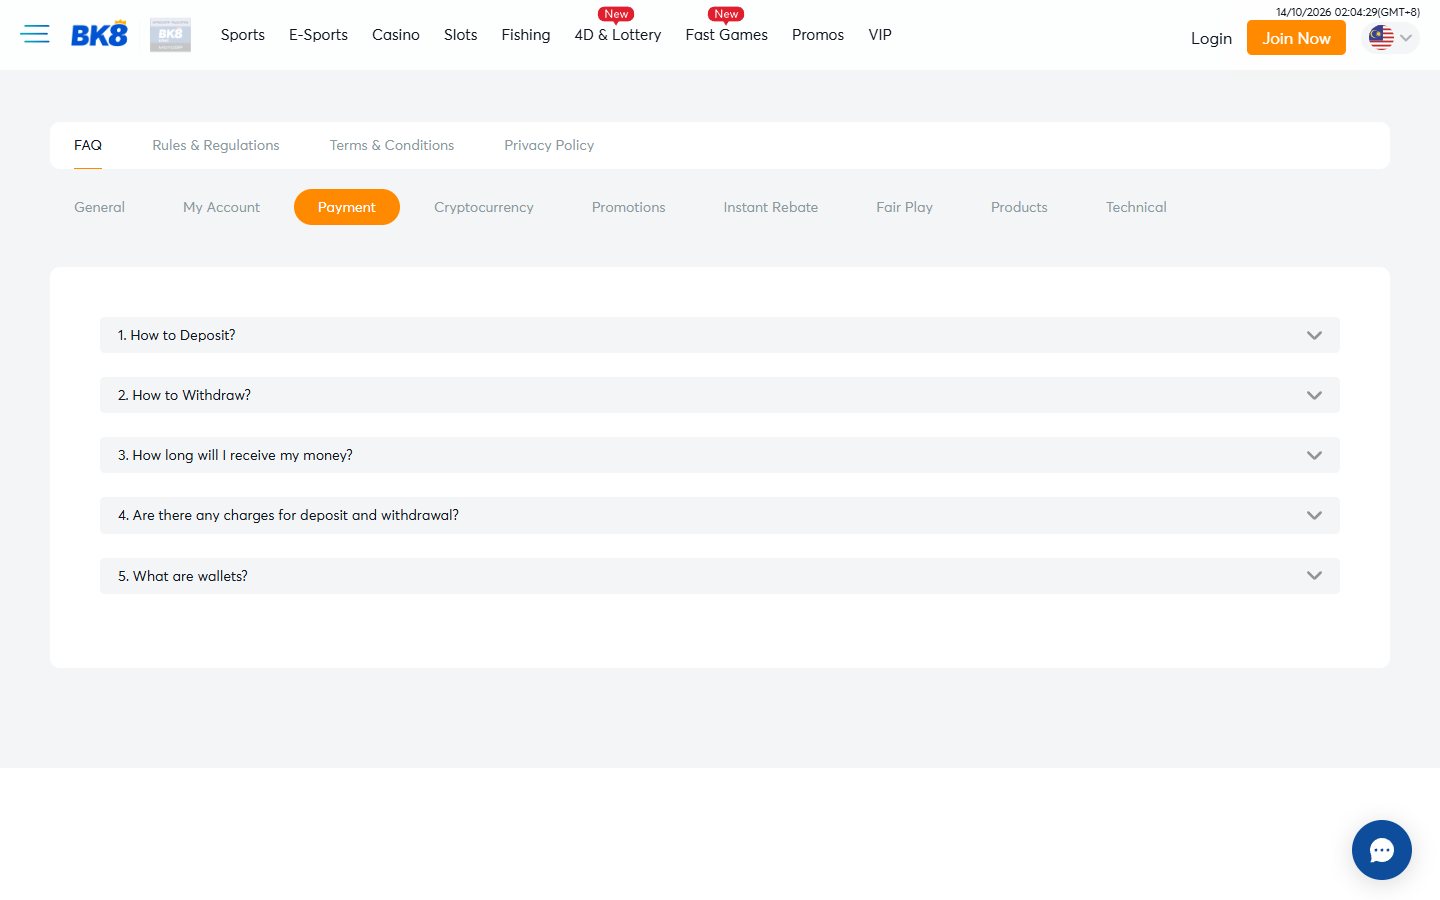This screenshot has width=1440, height=900.
Task: Select the Cryptocurrency FAQ category
Action: [x=484, y=207]
